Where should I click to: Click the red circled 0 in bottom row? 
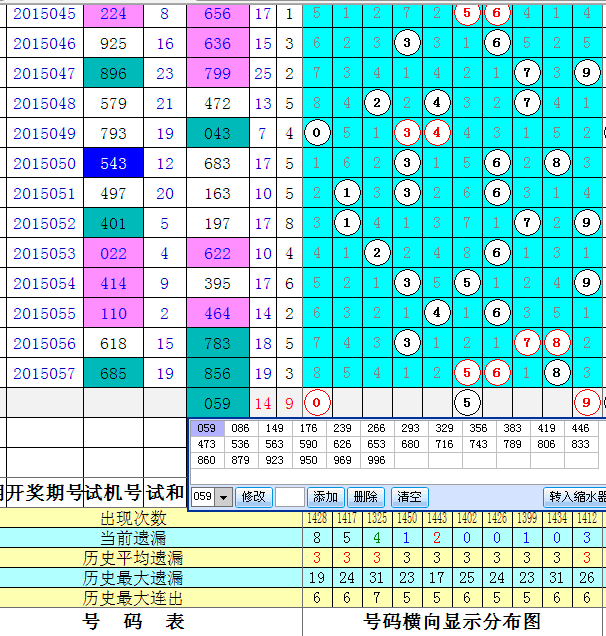click(x=317, y=403)
